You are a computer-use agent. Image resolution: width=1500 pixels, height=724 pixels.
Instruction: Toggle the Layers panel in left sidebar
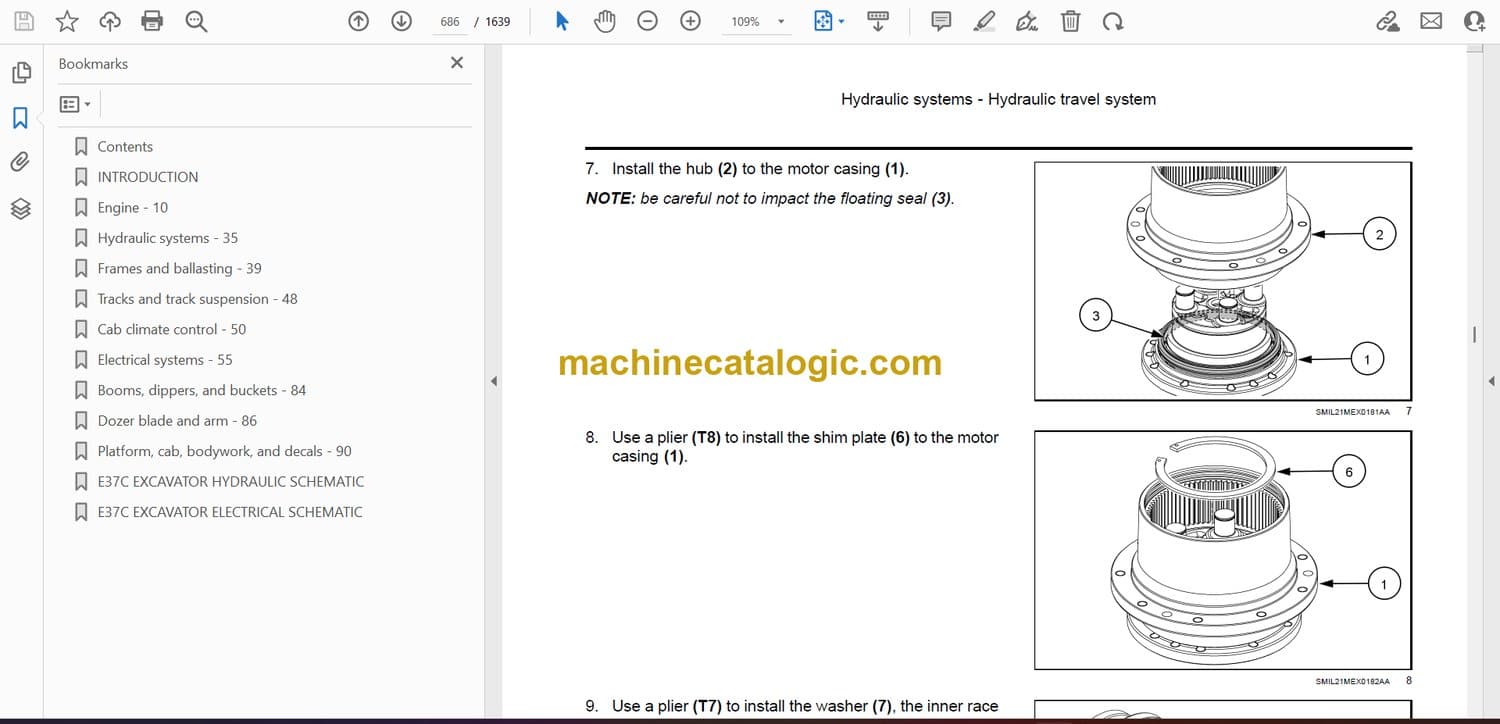click(x=21, y=208)
